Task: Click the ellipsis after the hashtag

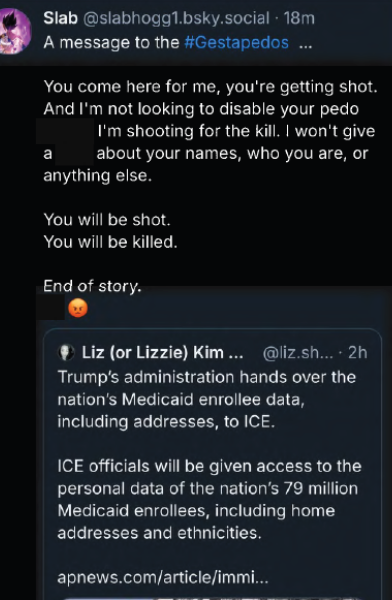Action: point(305,45)
